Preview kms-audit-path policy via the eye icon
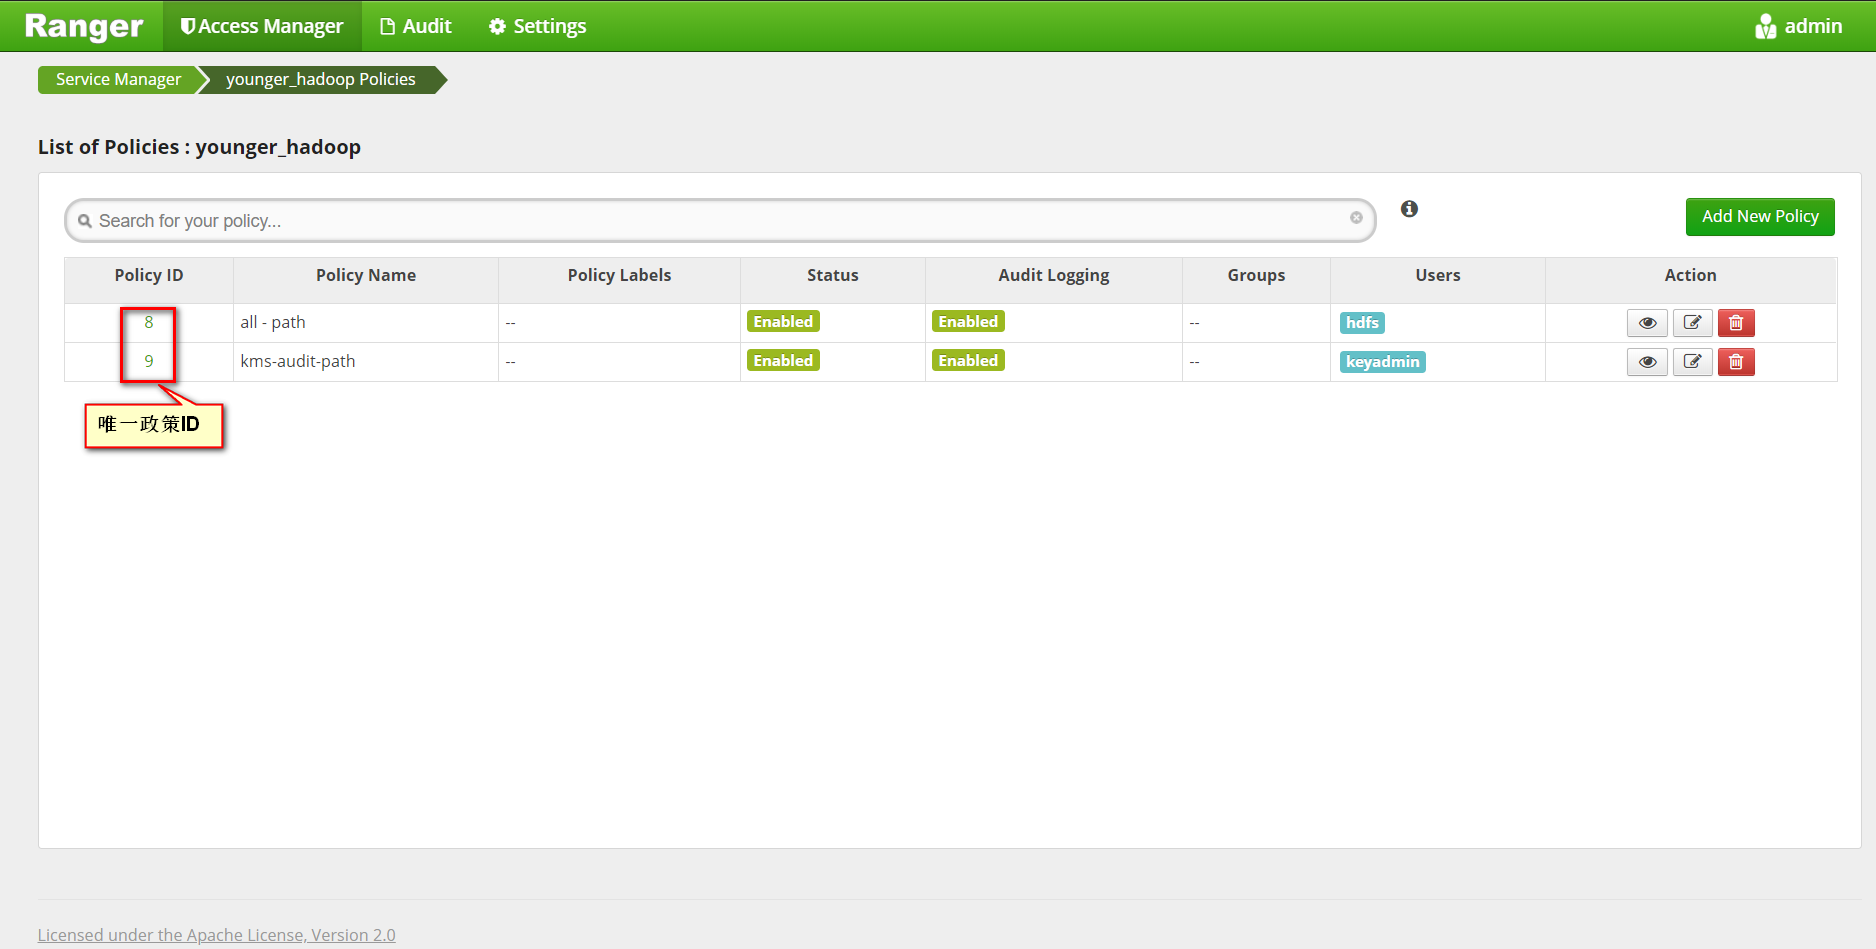This screenshot has width=1876, height=949. [x=1647, y=361]
